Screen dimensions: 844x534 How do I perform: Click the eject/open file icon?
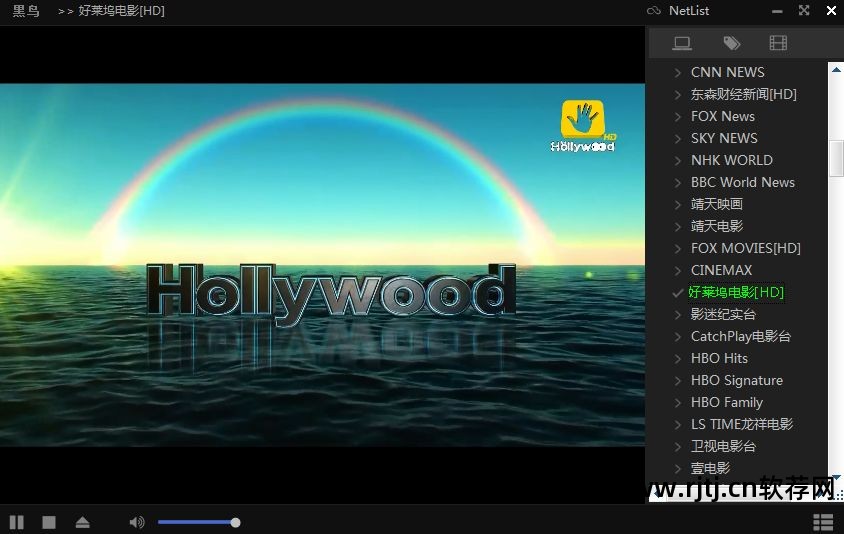(82, 522)
